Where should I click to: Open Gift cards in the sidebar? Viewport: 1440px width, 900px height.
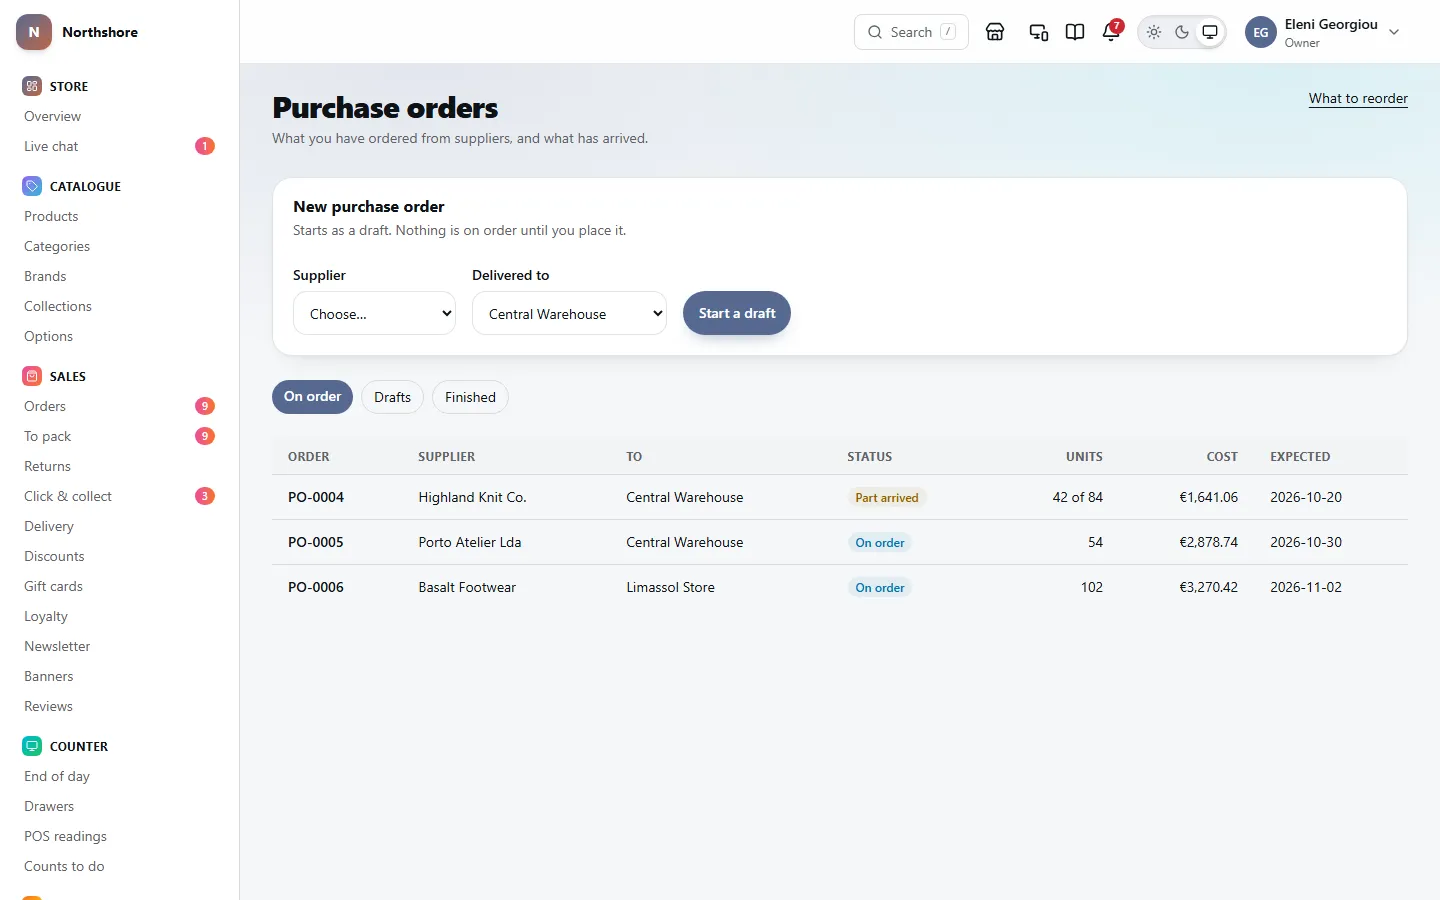tap(53, 586)
